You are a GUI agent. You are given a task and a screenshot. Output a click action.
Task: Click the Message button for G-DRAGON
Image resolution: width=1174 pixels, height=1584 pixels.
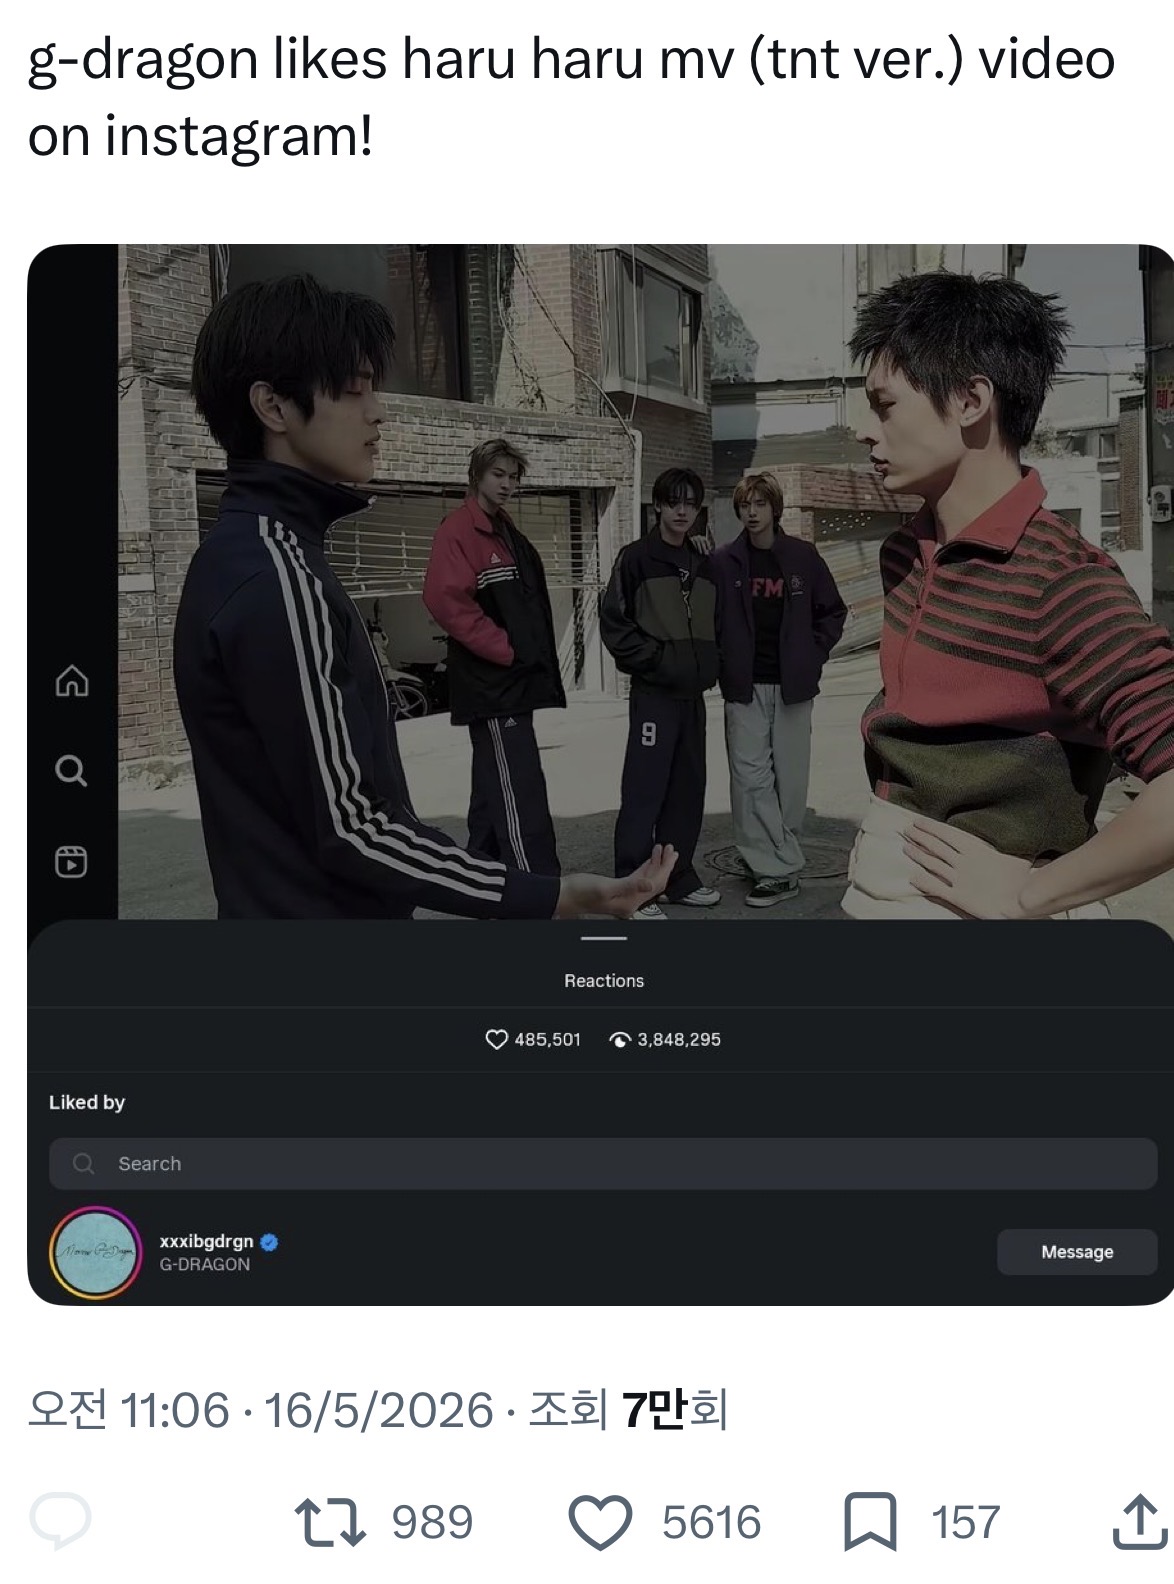(1077, 1252)
